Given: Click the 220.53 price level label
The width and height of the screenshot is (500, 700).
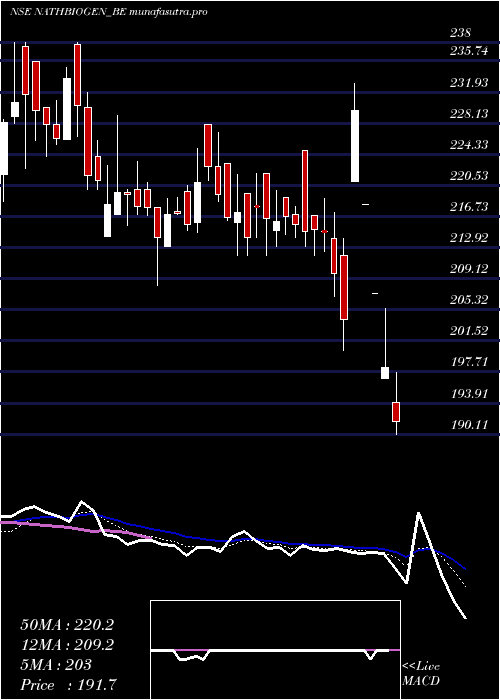Looking at the screenshot, I should tap(469, 176).
